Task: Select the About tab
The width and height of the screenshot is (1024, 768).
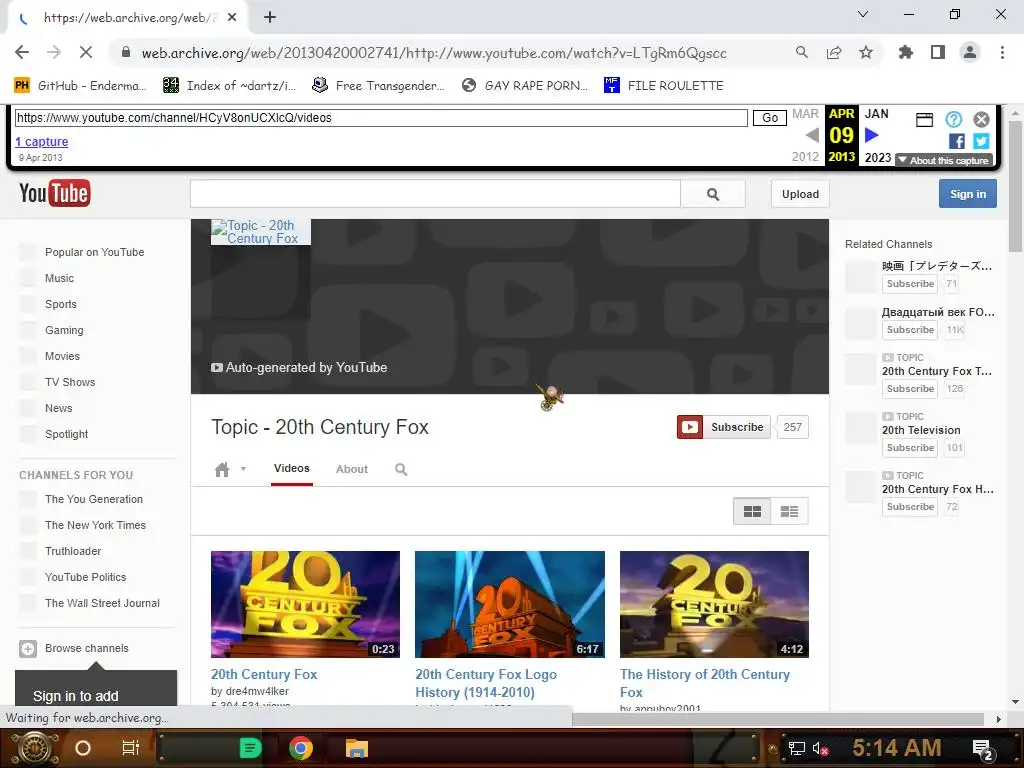Action: pos(352,469)
